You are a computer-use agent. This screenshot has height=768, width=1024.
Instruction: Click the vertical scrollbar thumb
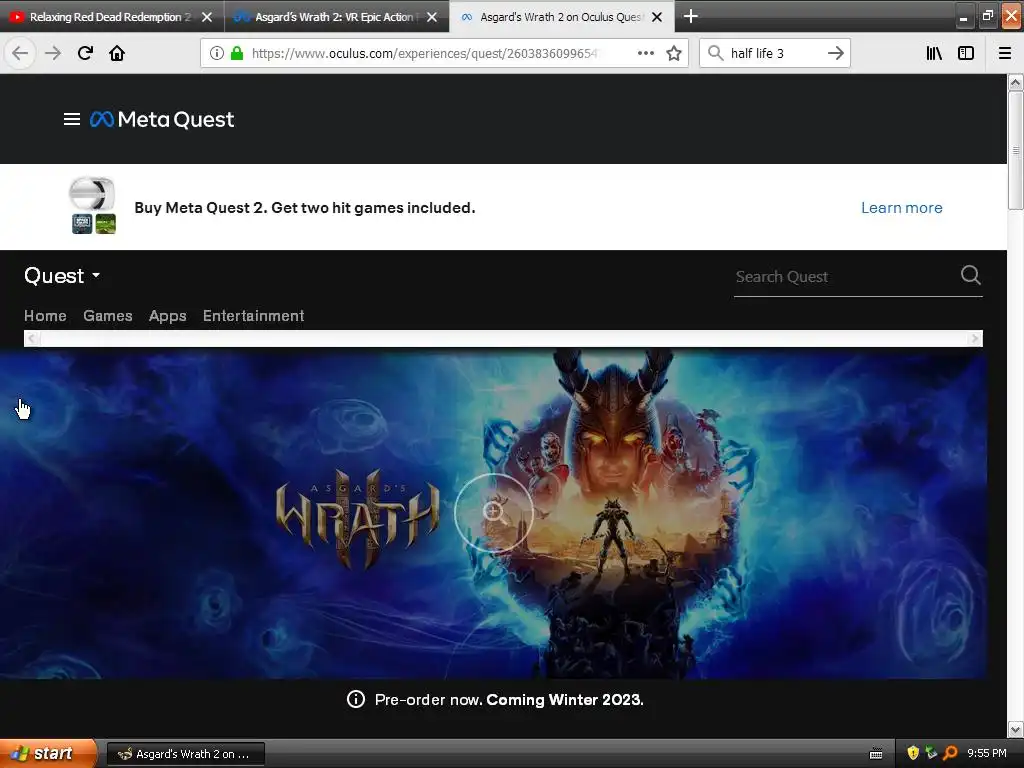pos(1015,150)
